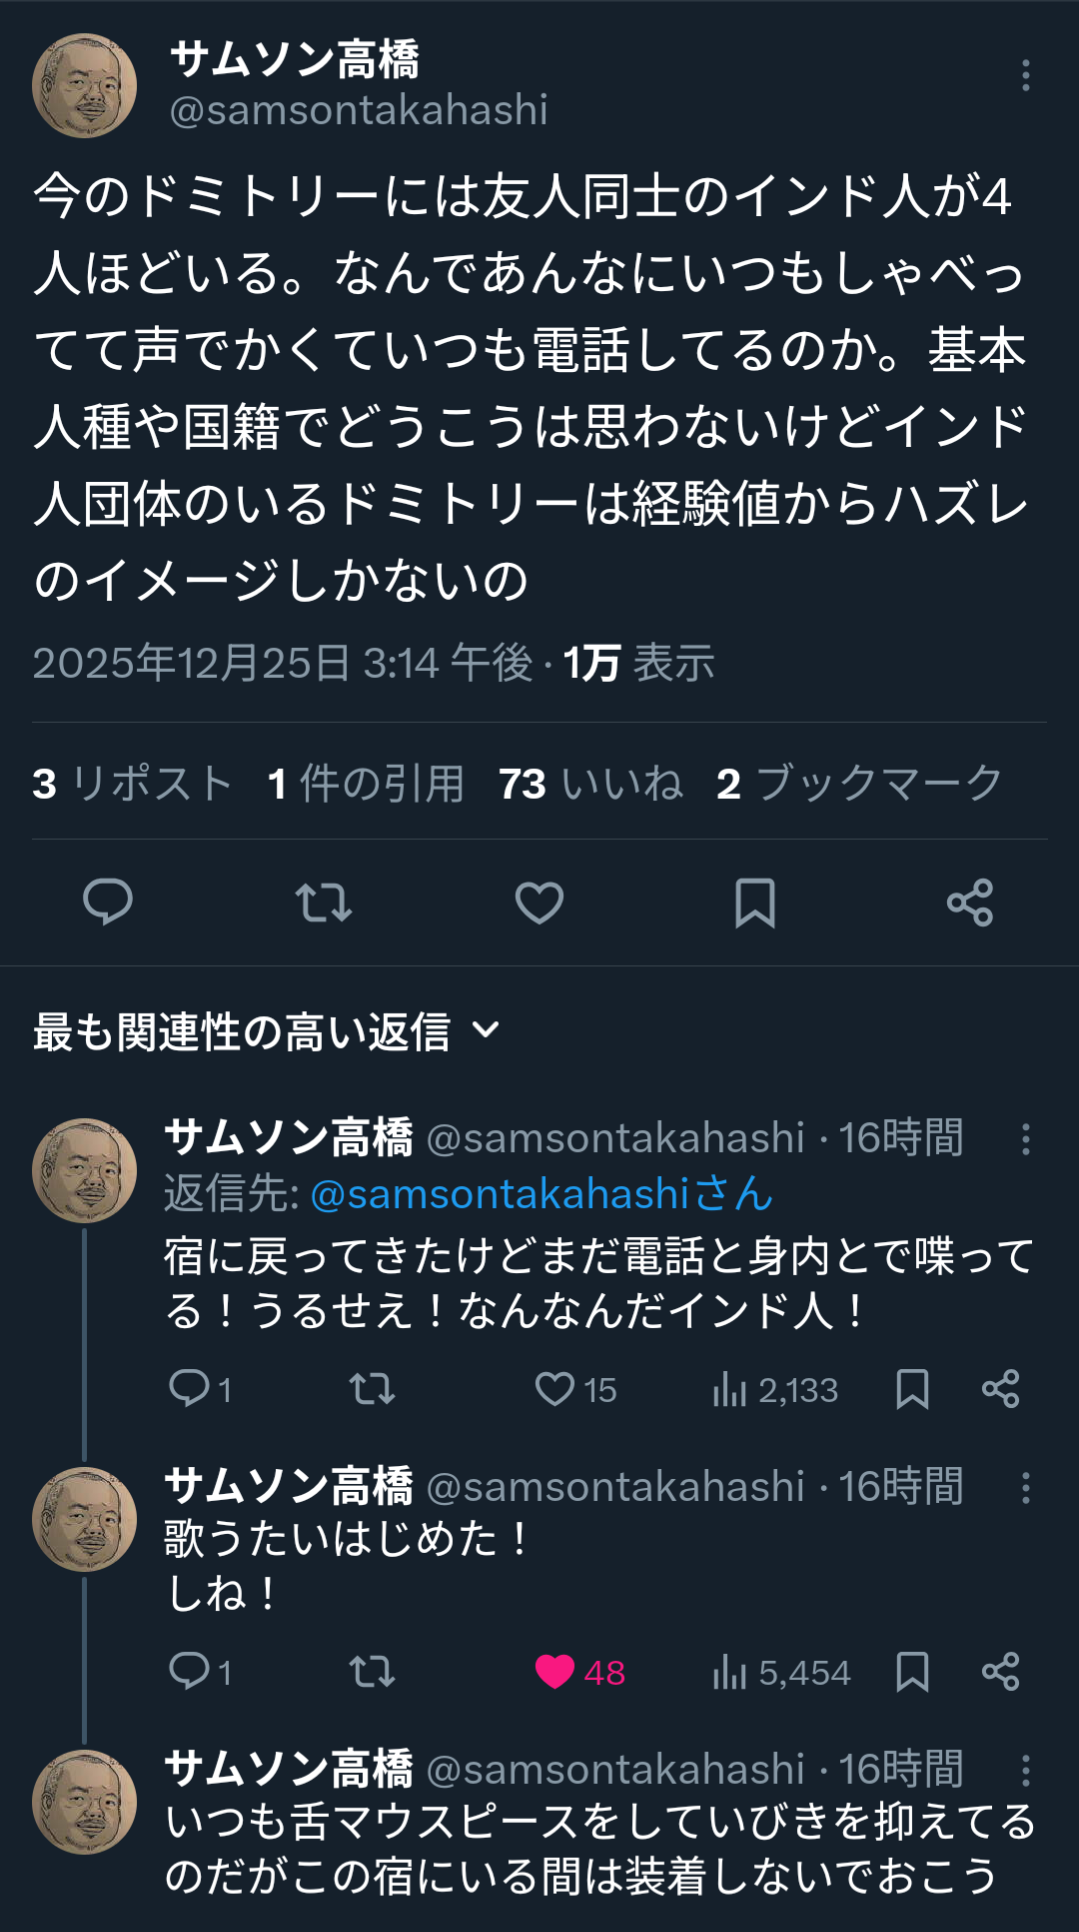This screenshot has height=1932, width=1079.
Task: Like the main post
Action: pyautogui.click(x=539, y=902)
